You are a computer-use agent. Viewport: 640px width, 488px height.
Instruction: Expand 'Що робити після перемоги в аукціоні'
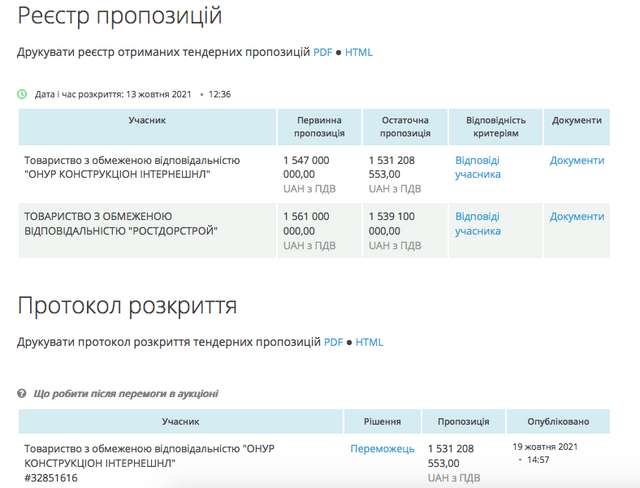pyautogui.click(x=126, y=393)
